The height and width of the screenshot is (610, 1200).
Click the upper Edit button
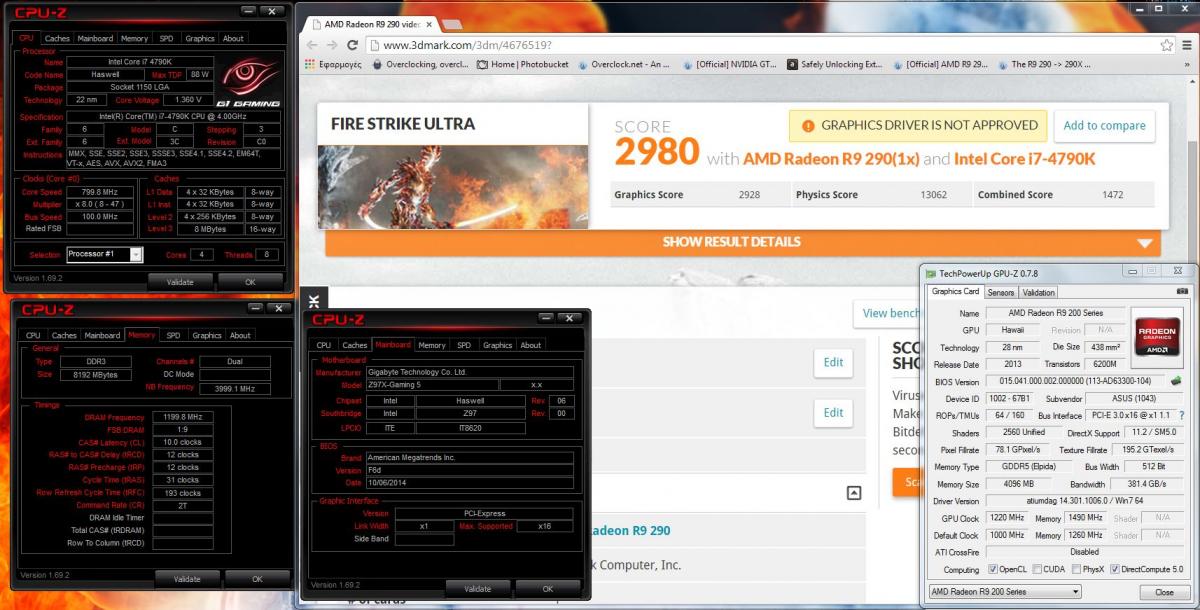click(833, 363)
